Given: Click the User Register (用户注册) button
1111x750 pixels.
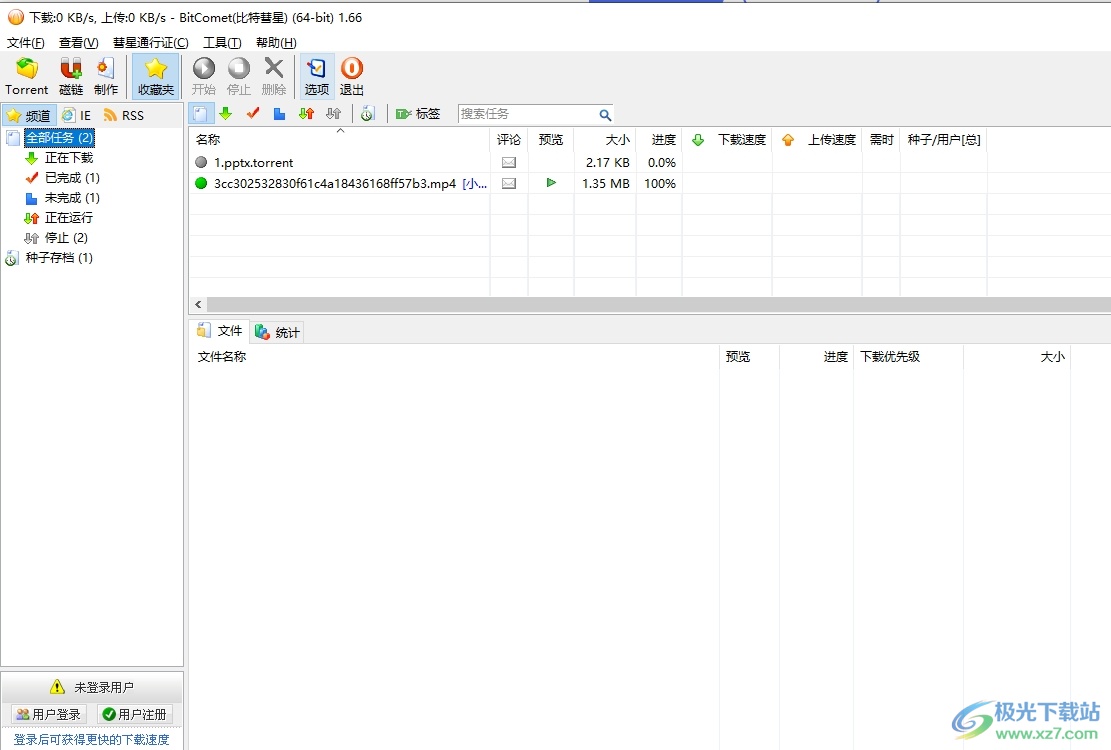Looking at the screenshot, I should point(135,714).
